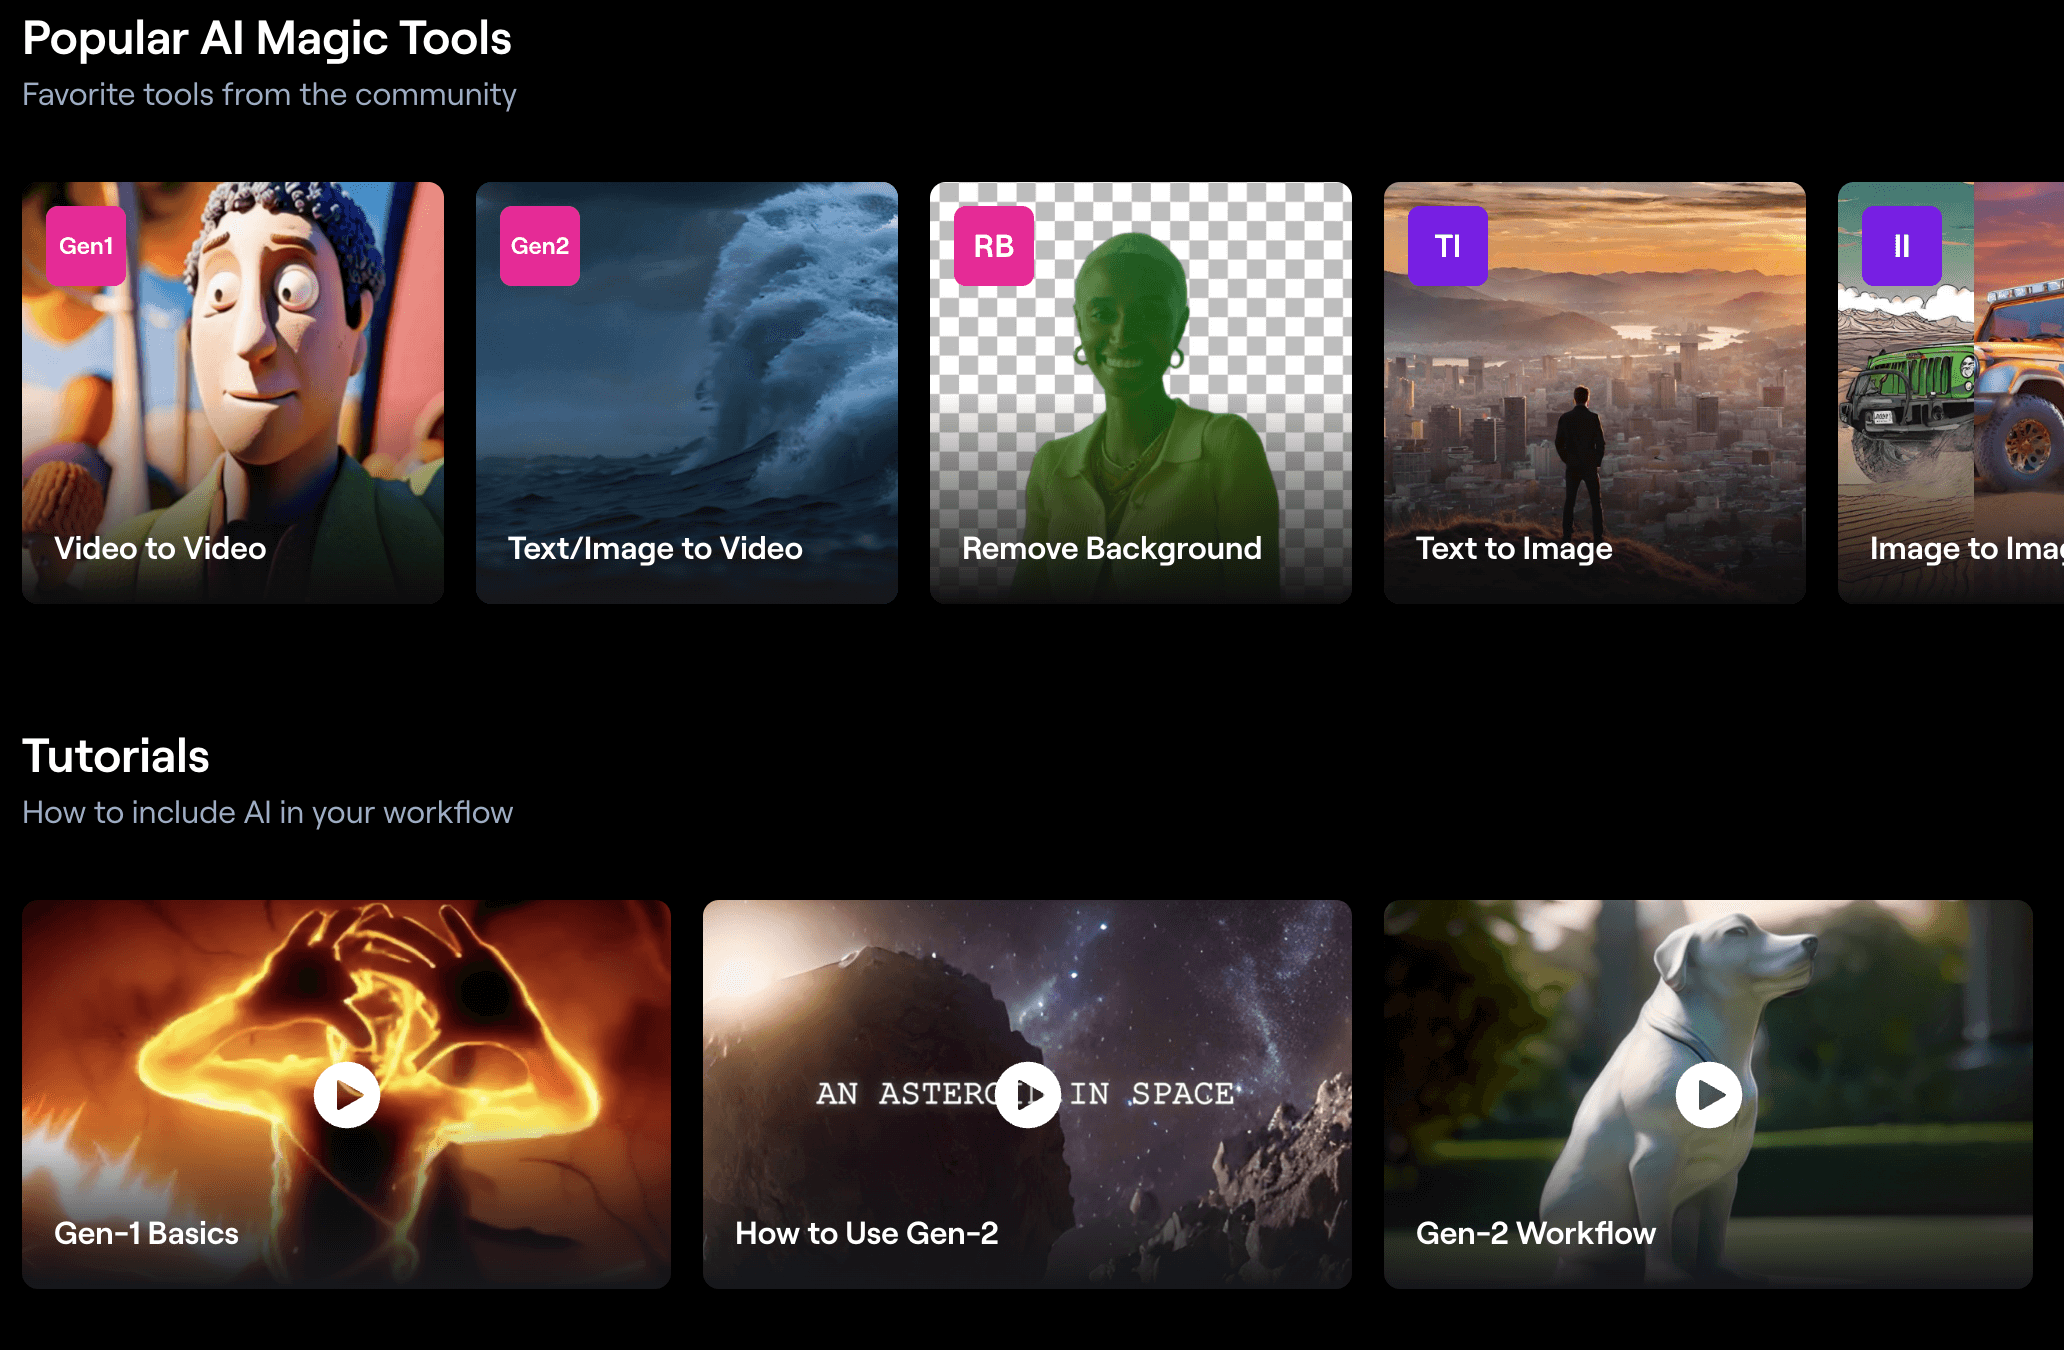Click the pink Gen1 badge icon
This screenshot has height=1350, width=2064.
86,246
